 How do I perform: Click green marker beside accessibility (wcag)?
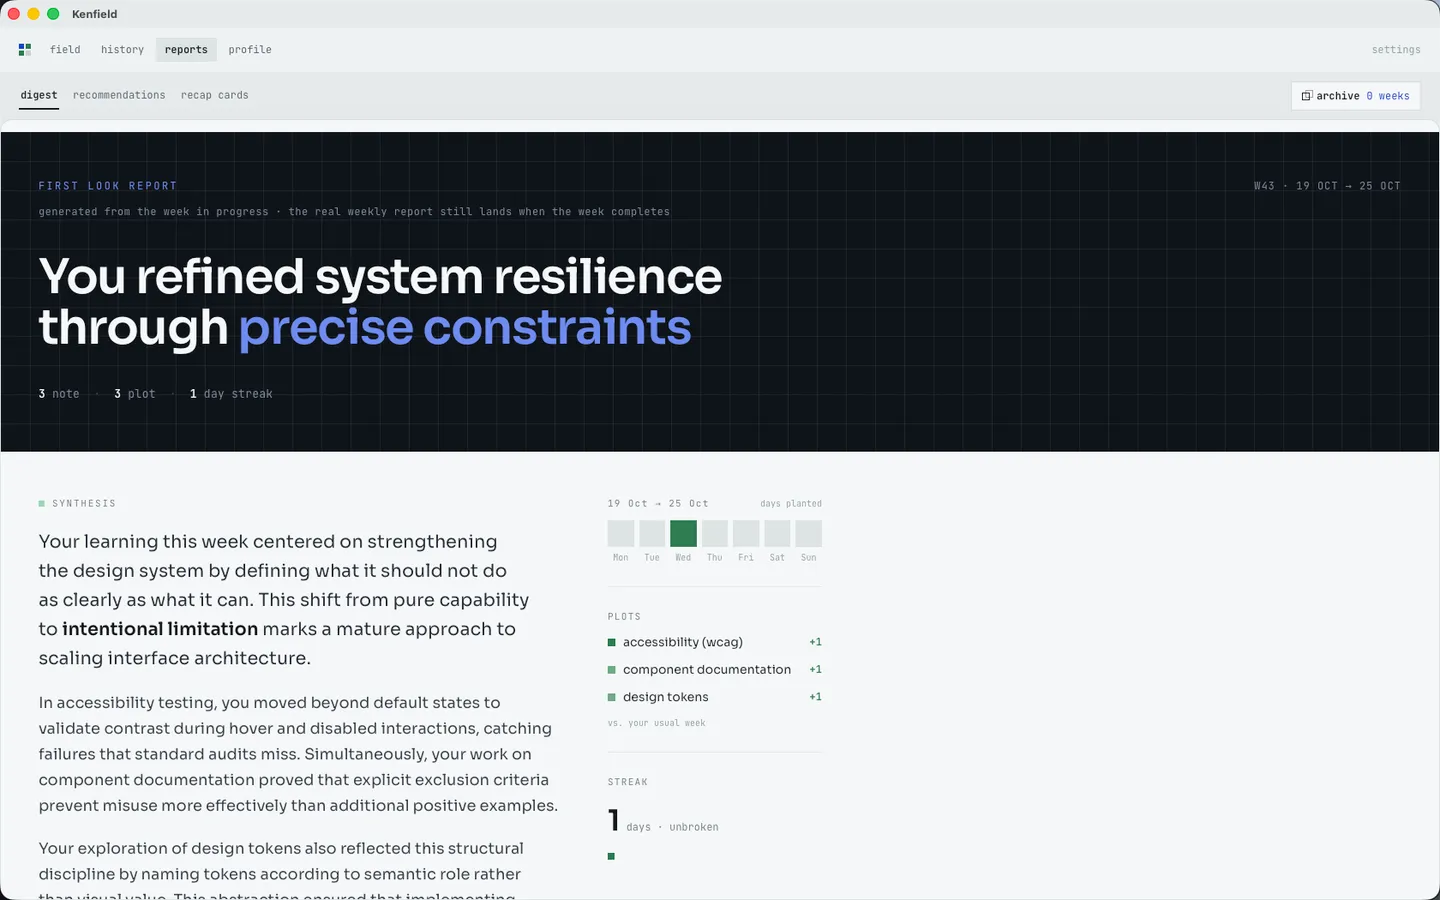pyautogui.click(x=612, y=642)
